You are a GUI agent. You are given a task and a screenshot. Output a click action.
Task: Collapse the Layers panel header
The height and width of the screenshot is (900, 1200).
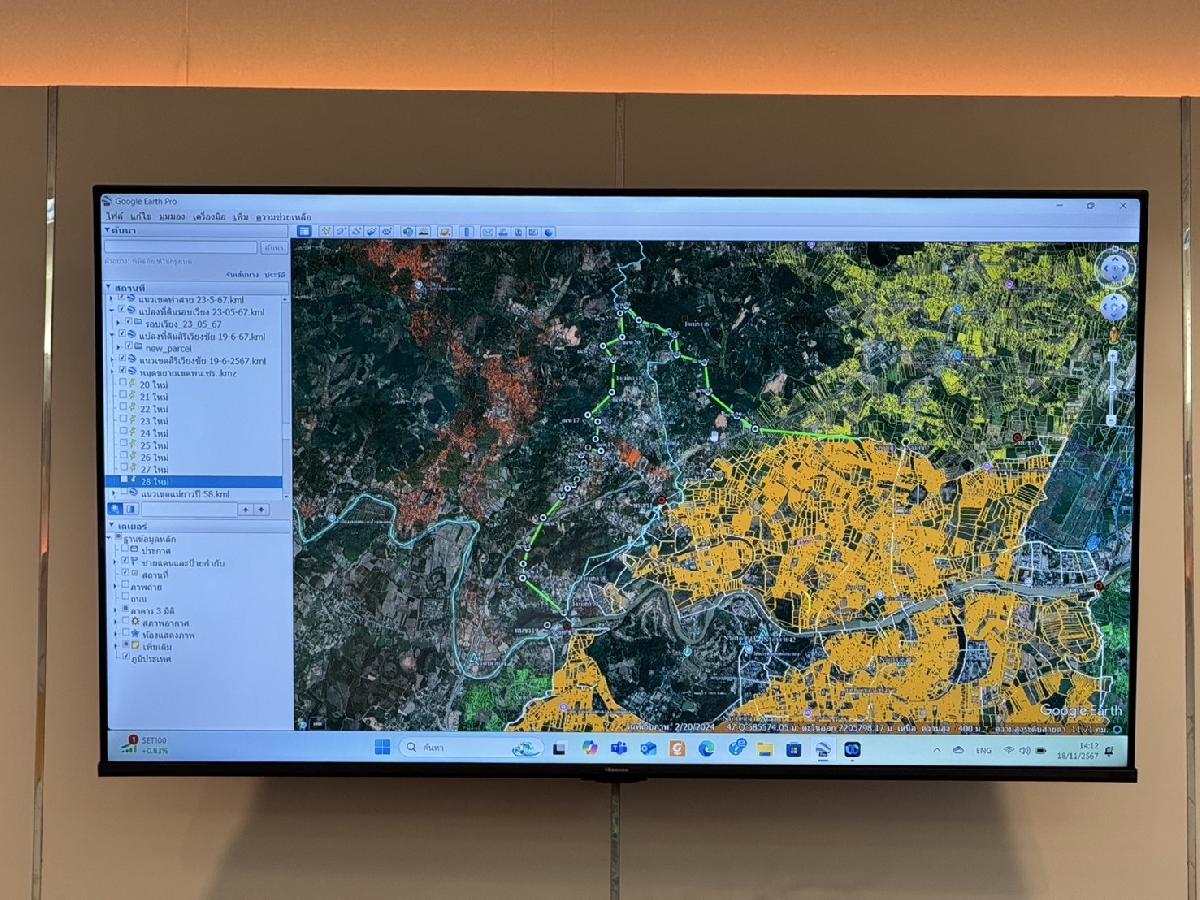[111, 526]
